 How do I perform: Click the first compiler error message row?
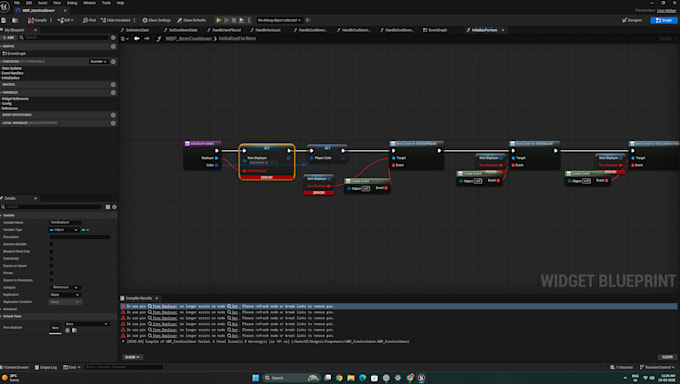tap(399, 306)
